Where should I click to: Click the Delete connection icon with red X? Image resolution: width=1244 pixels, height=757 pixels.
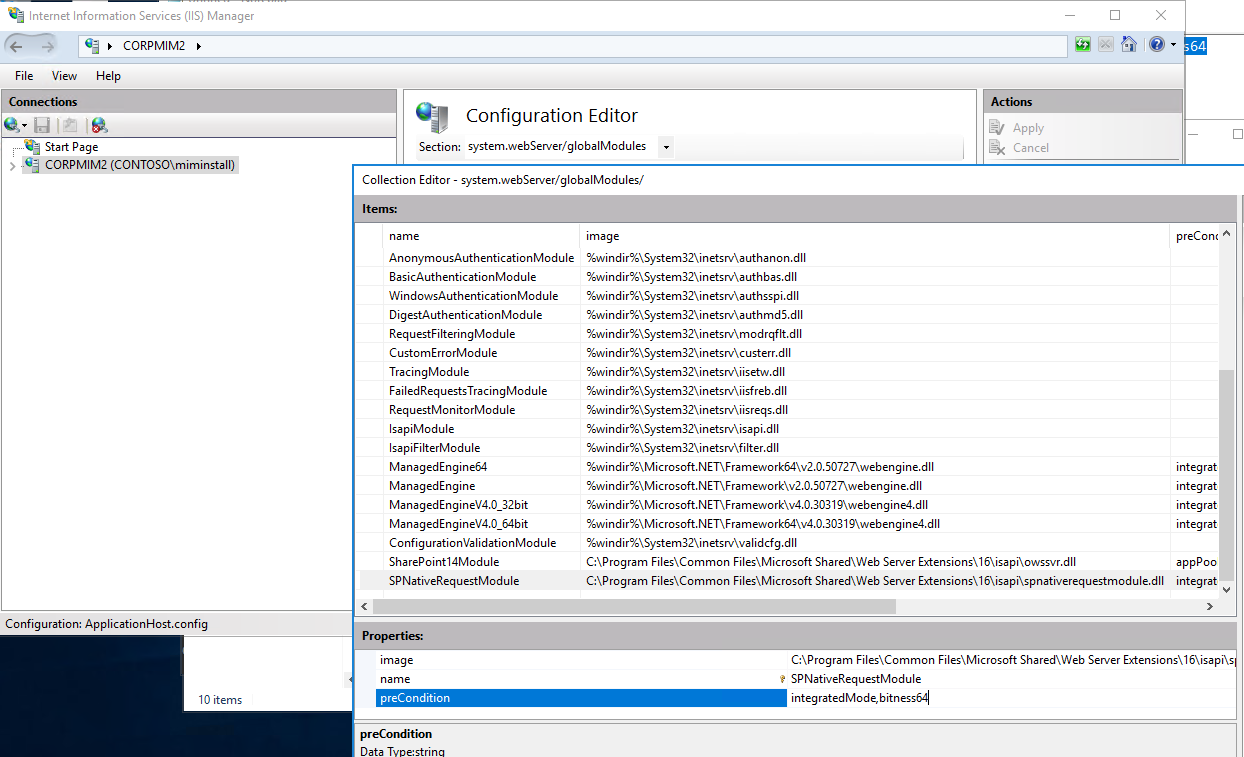pos(98,125)
